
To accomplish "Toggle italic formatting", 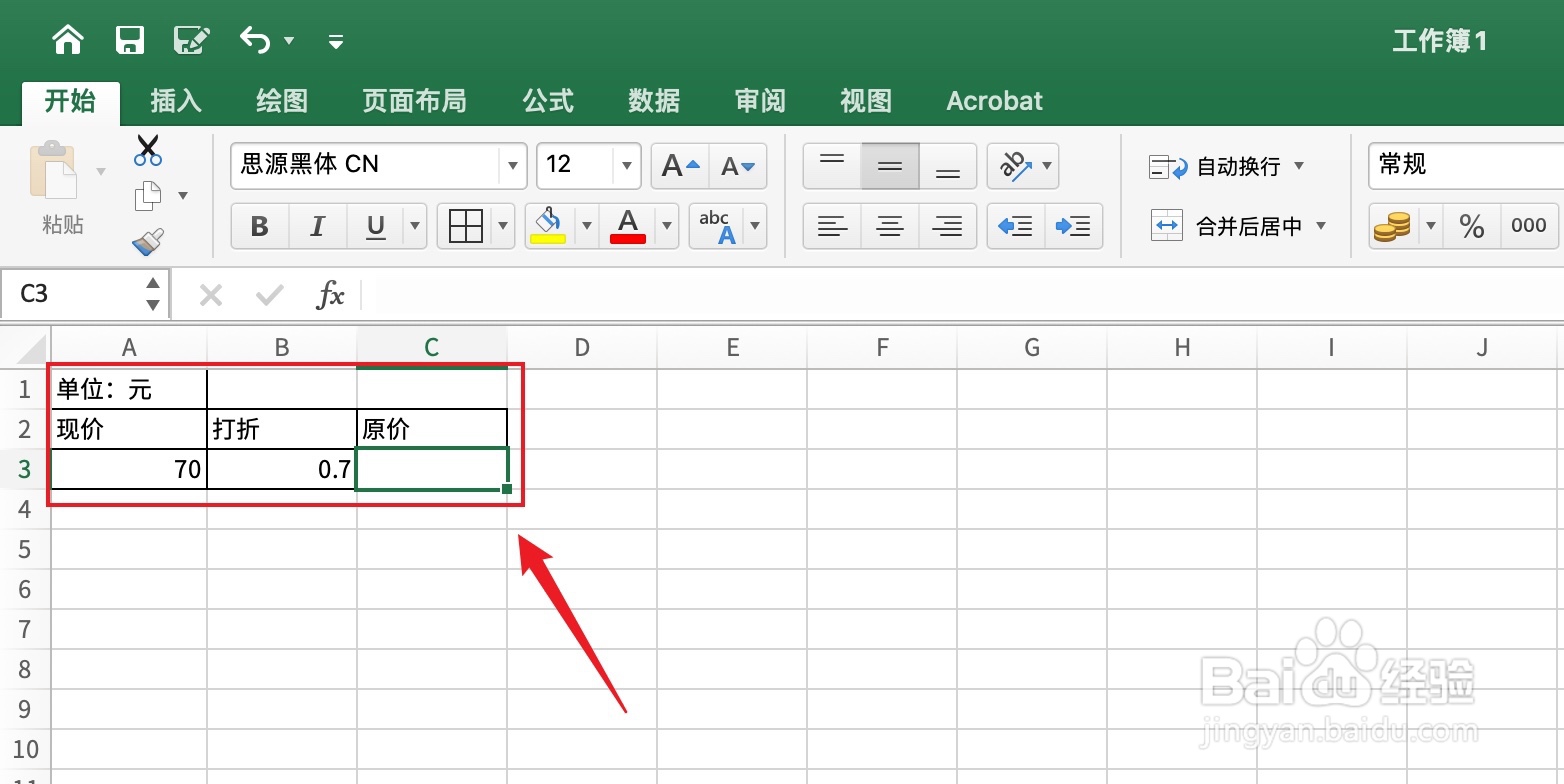I will click(x=318, y=226).
